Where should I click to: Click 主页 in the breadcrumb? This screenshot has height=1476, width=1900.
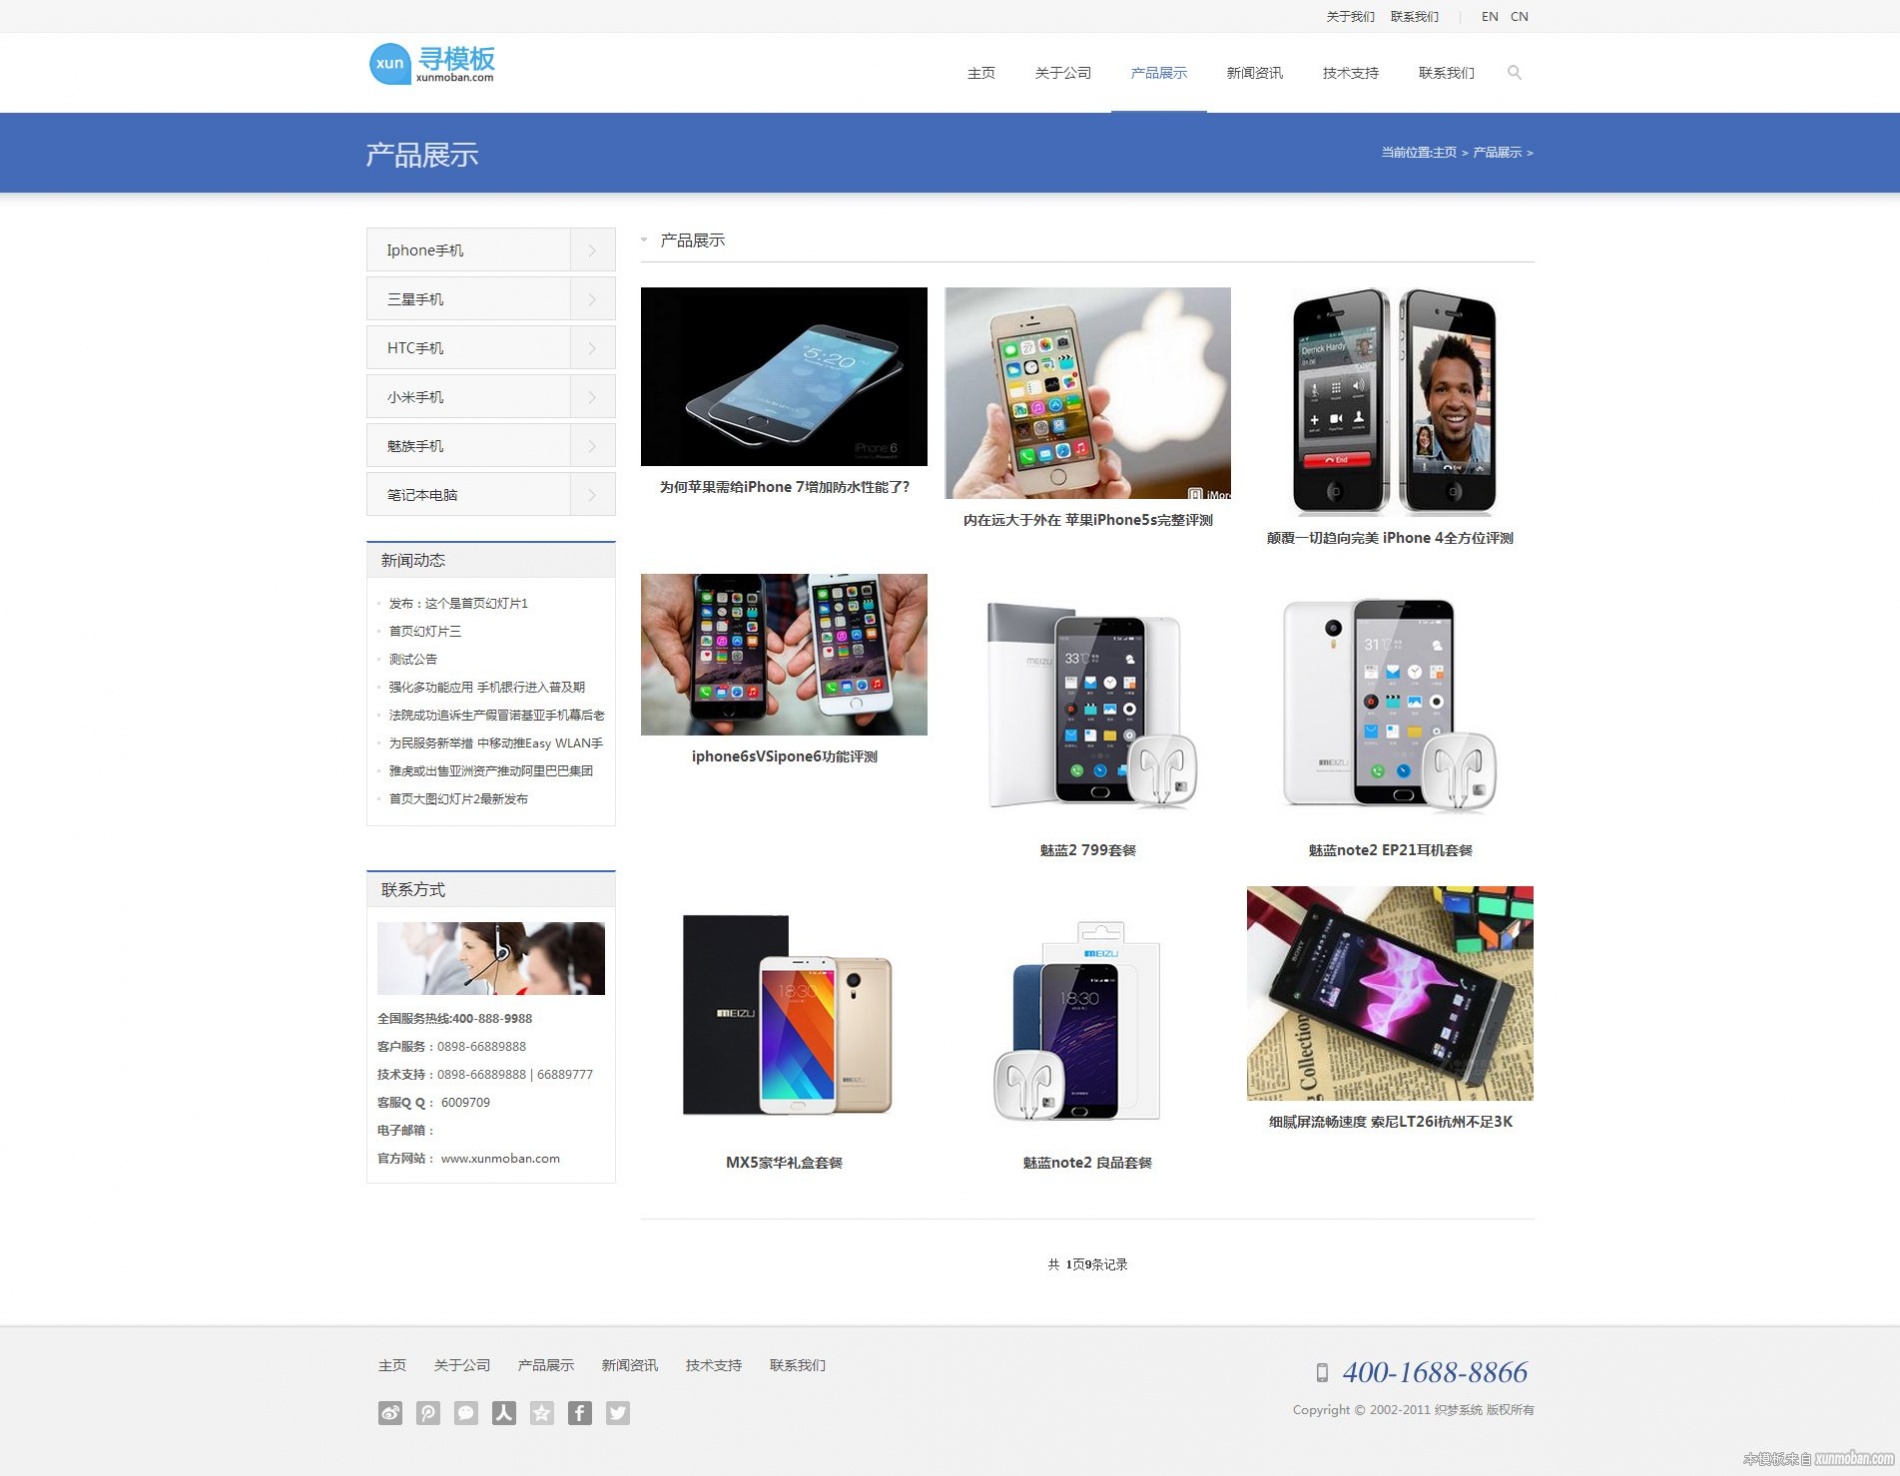(1445, 152)
